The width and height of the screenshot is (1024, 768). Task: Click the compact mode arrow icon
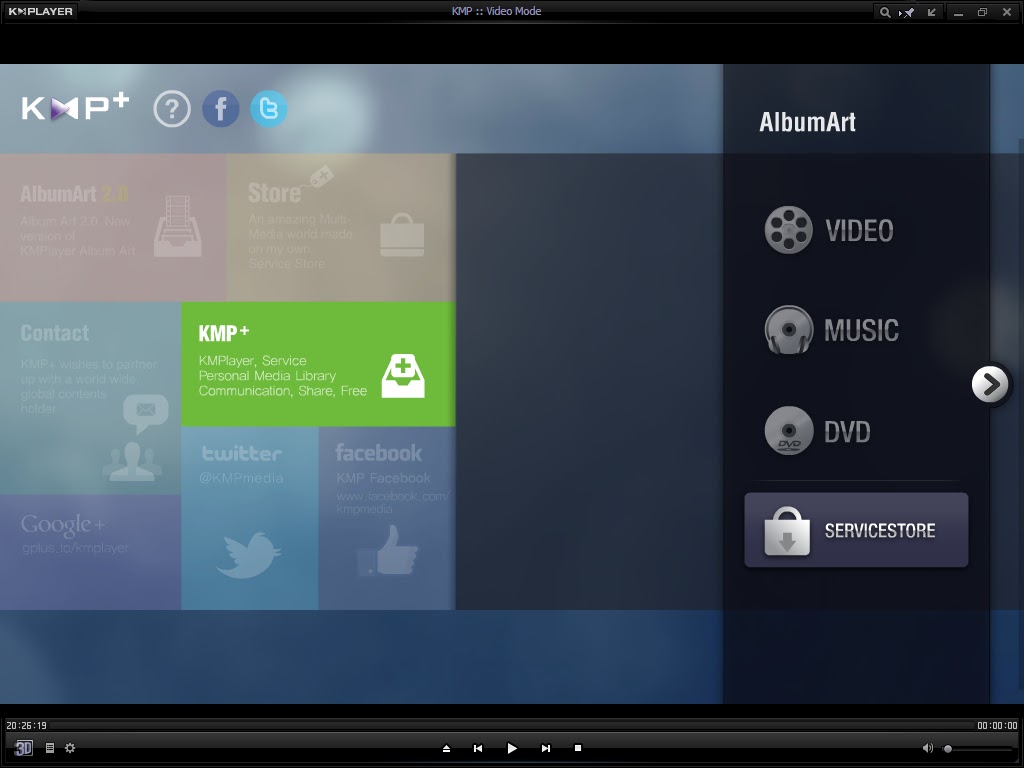click(x=931, y=12)
